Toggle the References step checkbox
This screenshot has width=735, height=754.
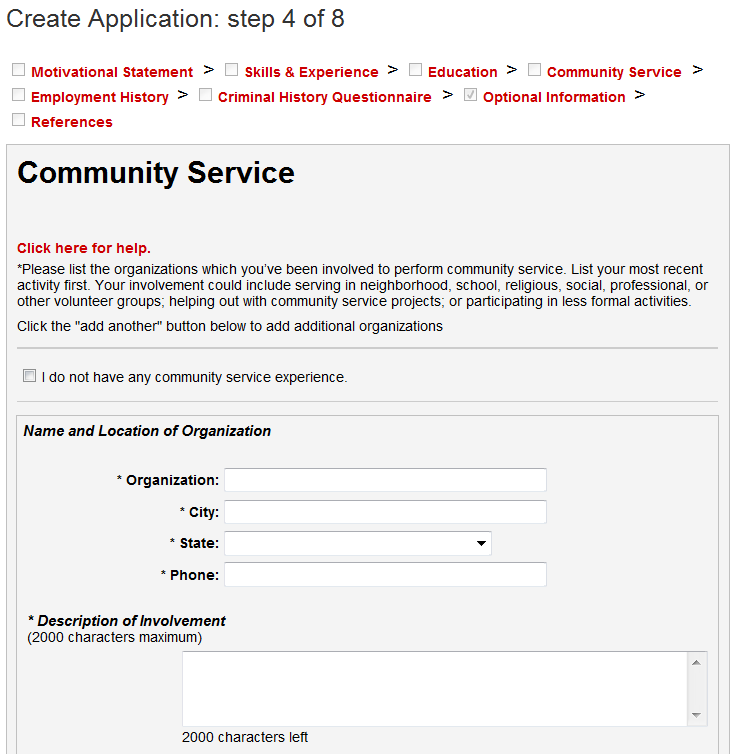tap(18, 120)
